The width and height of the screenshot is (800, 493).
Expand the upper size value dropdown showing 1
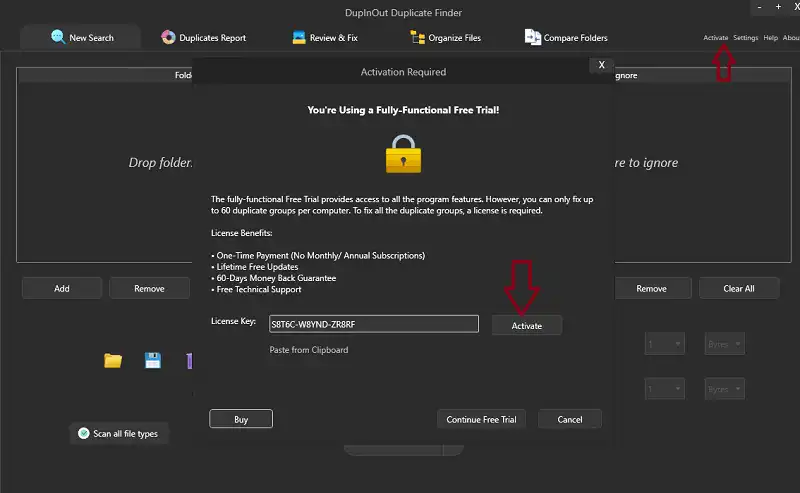664,344
